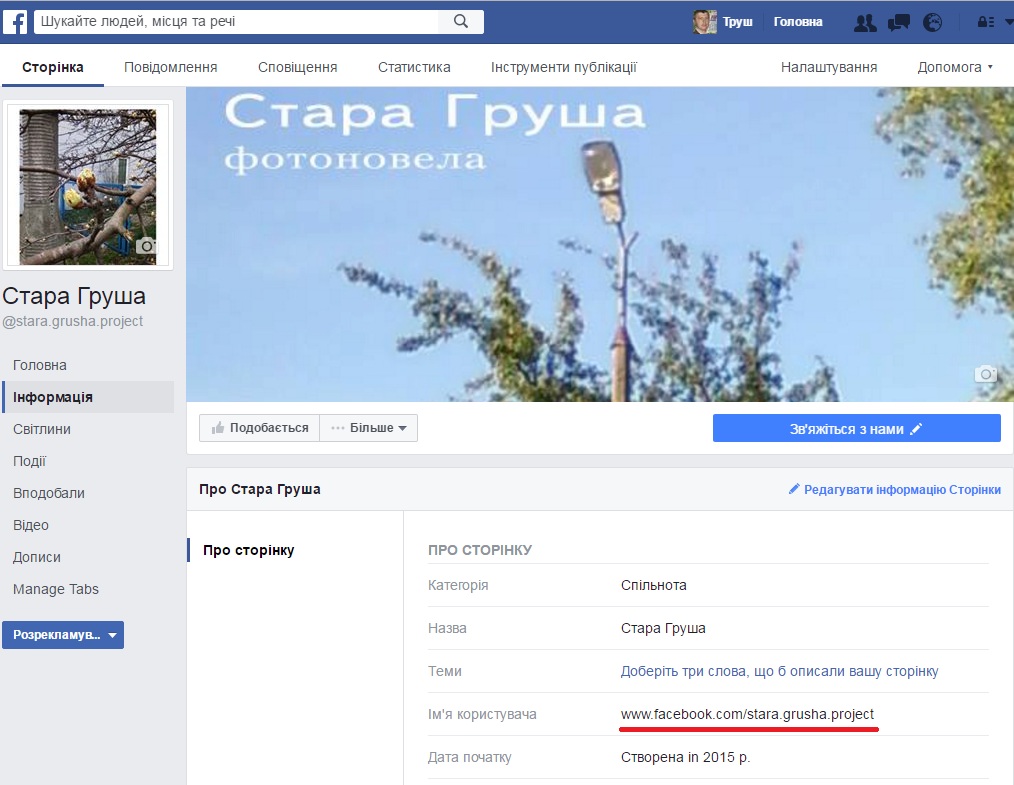Image resolution: width=1014 pixels, height=785 pixels.
Task: Open the Розрекламувати dropdown button
Action: click(63, 635)
